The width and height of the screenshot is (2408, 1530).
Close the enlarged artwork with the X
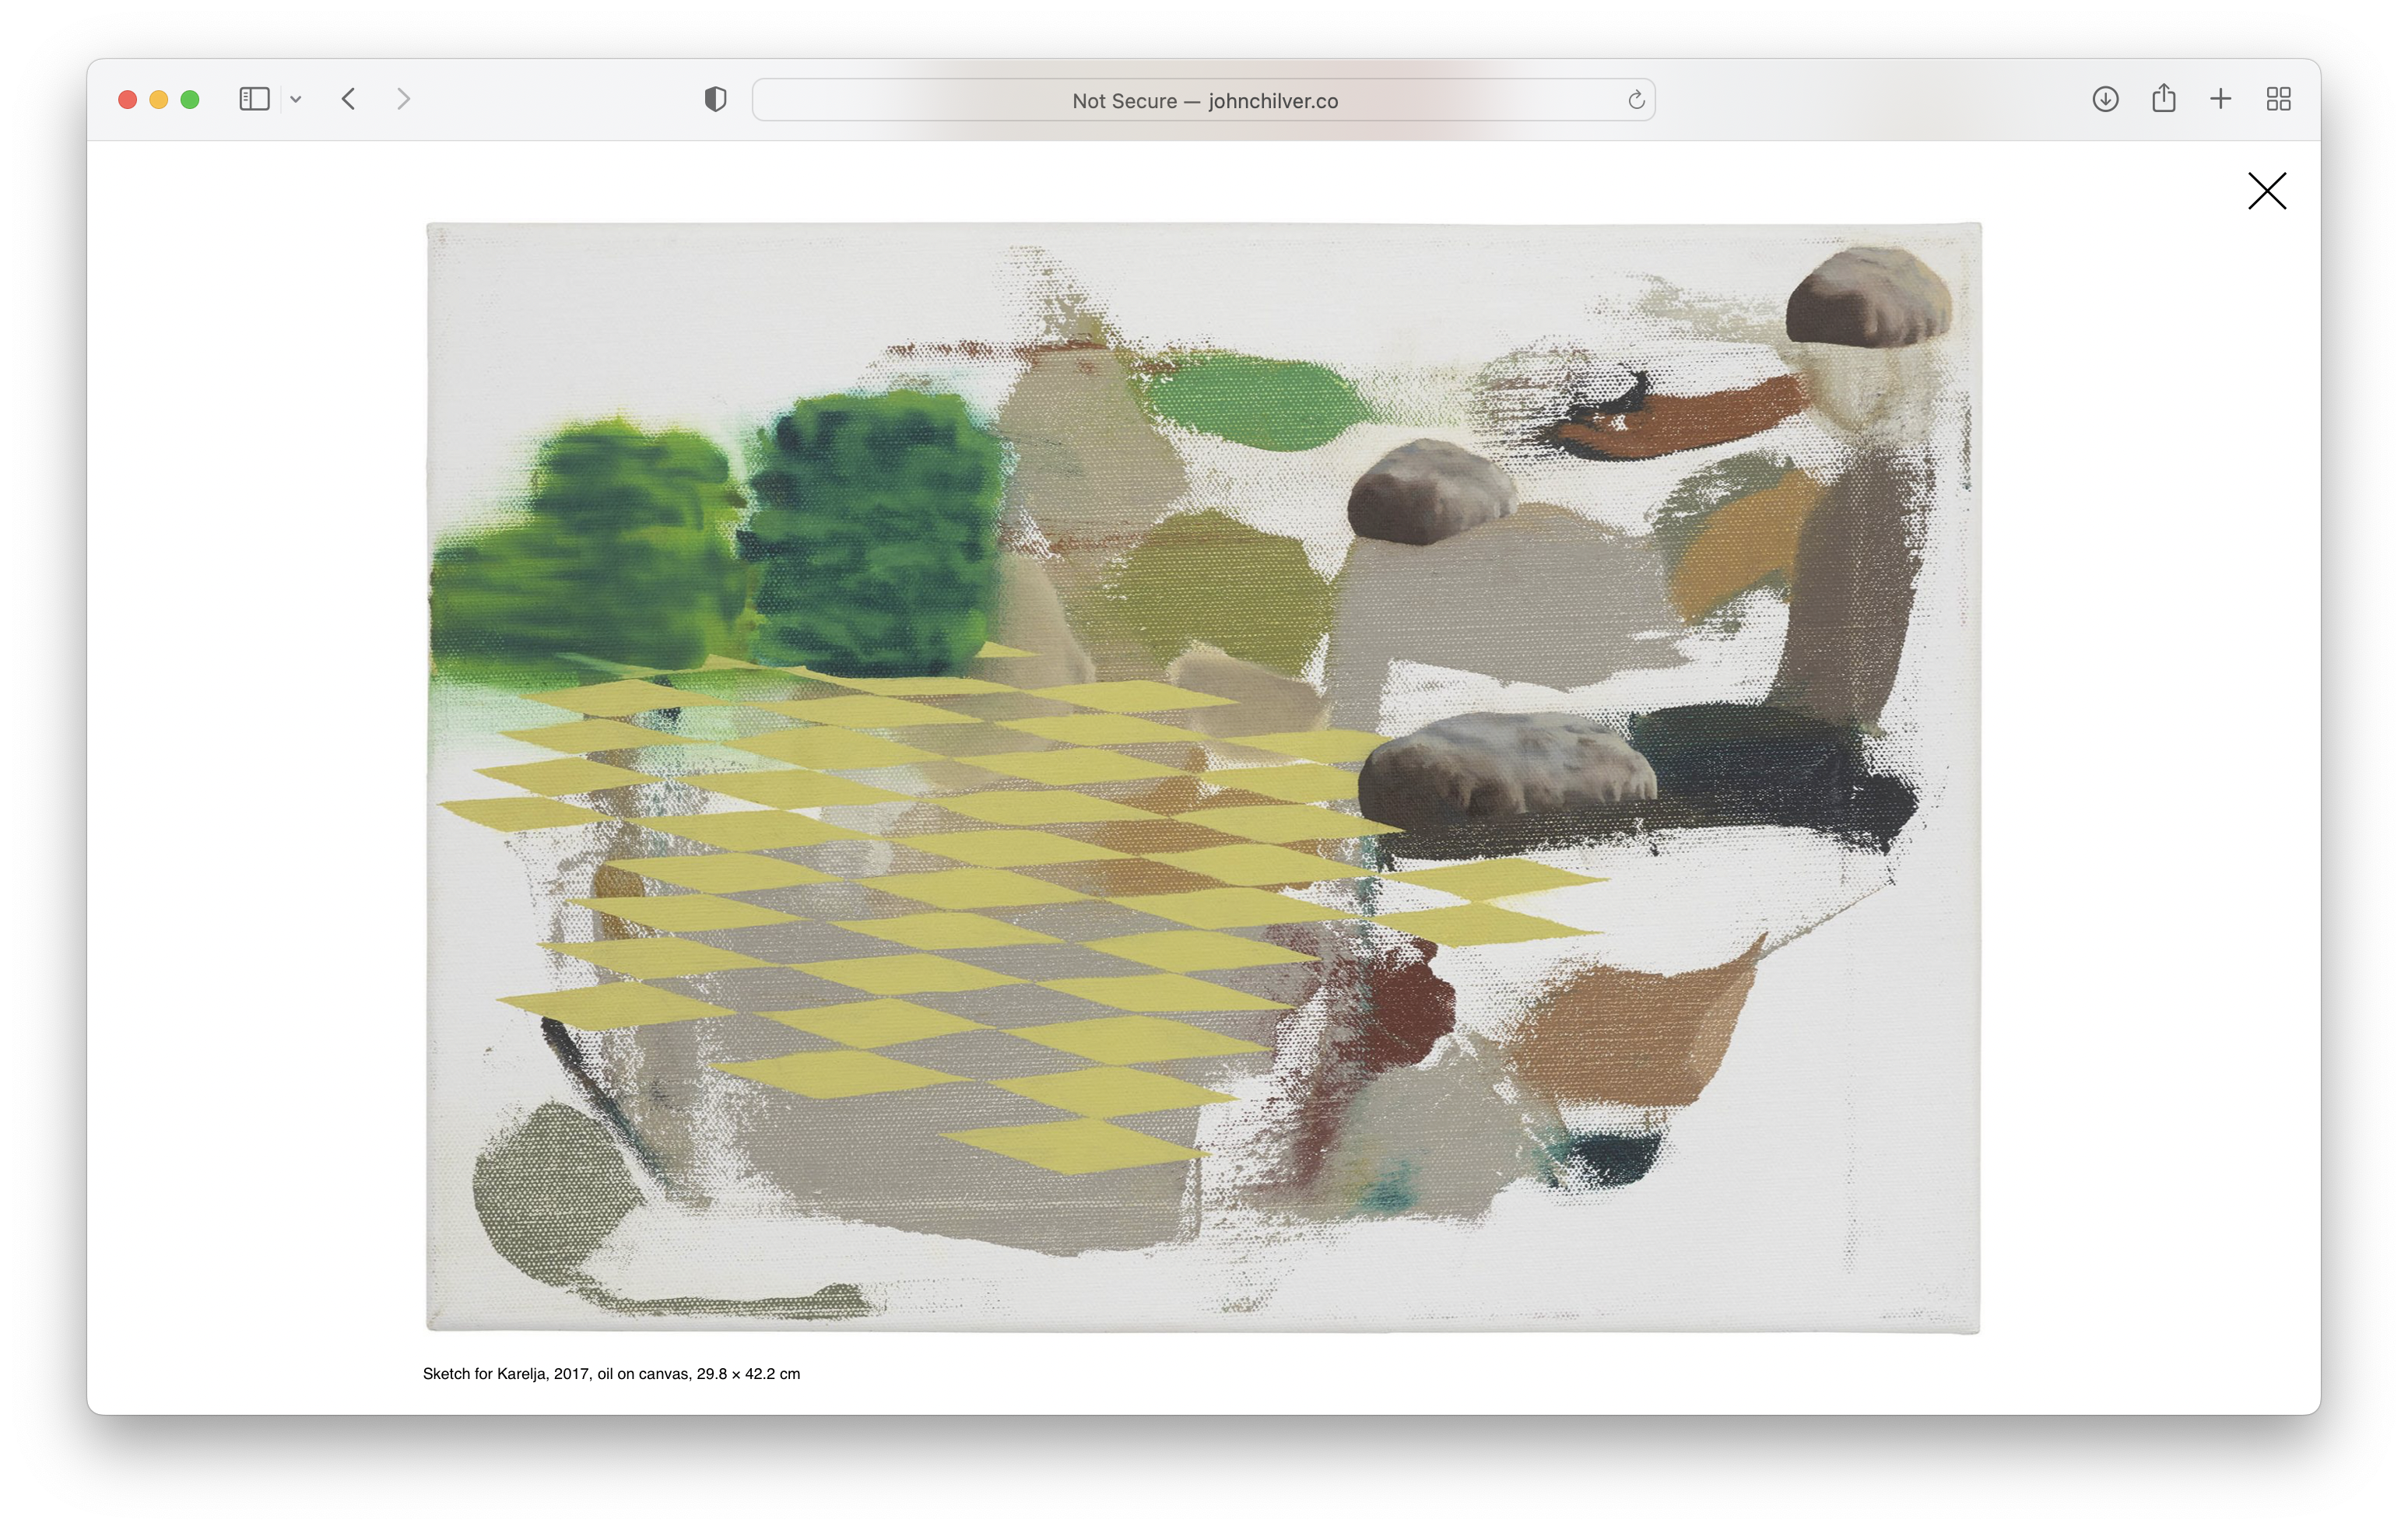coord(2267,191)
